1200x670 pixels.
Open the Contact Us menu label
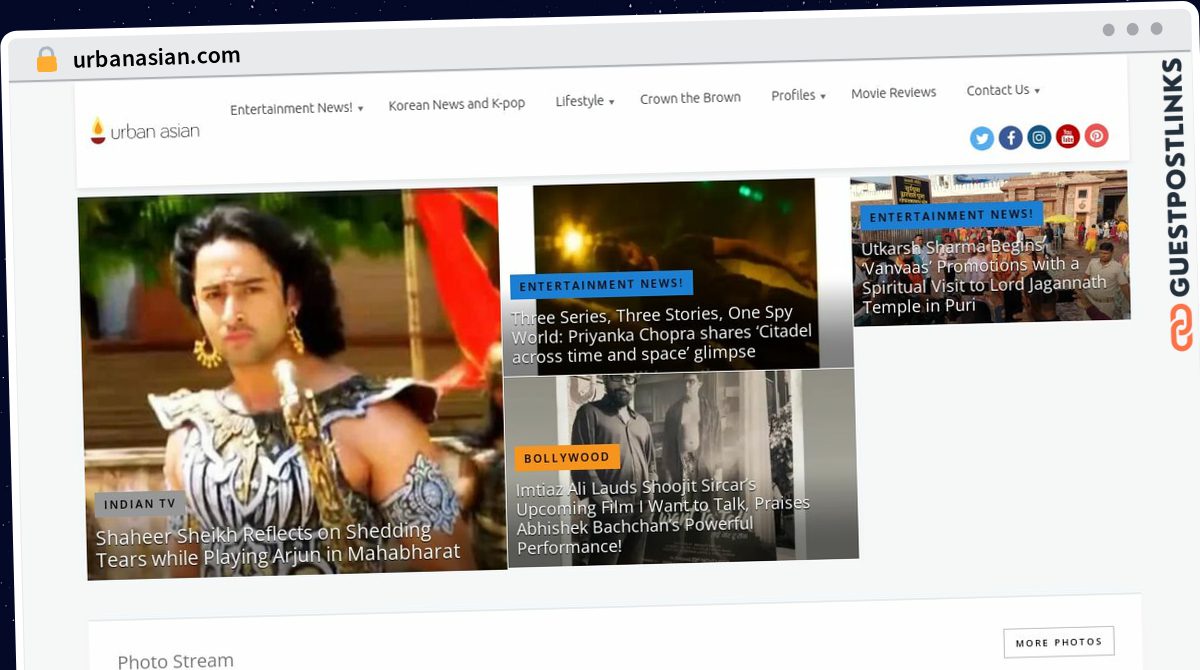pyautogui.click(x=998, y=90)
